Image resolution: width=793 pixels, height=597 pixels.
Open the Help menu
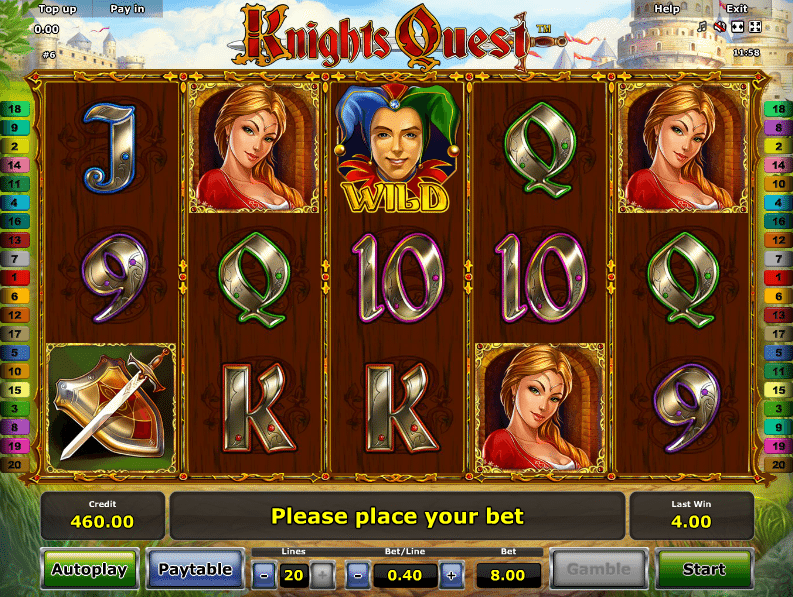(x=667, y=9)
